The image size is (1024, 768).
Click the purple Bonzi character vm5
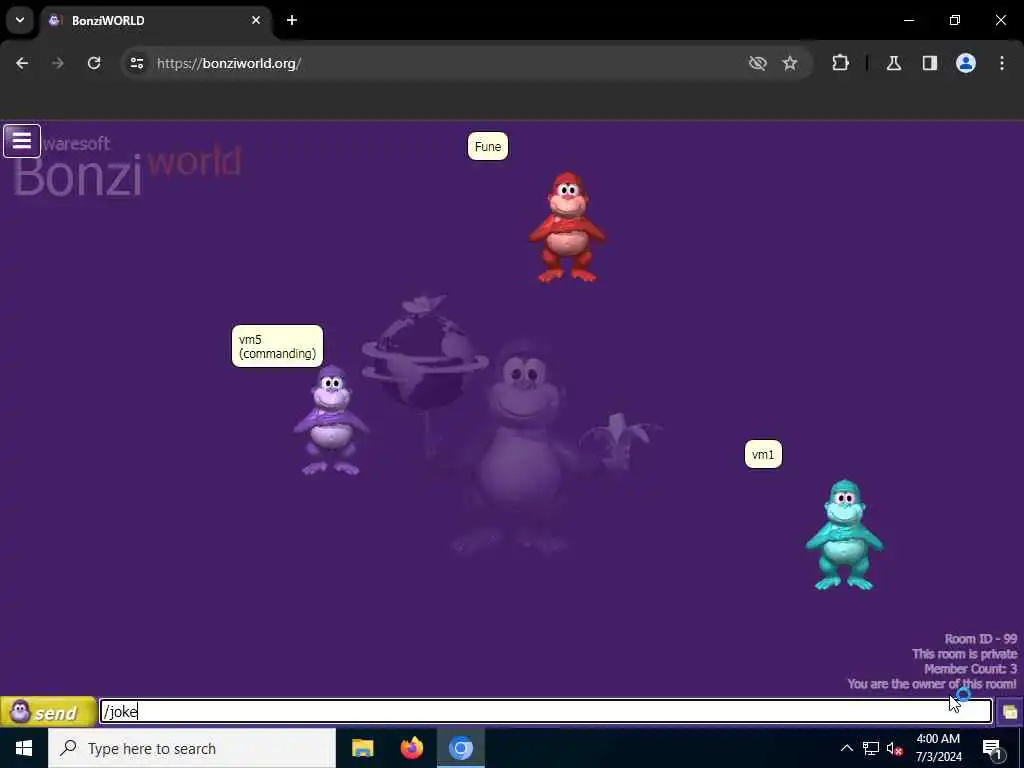pos(331,421)
